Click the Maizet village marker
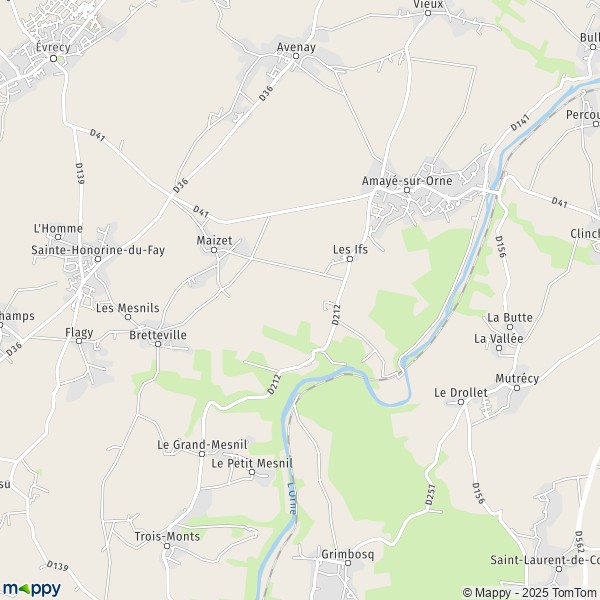 [x=214, y=250]
